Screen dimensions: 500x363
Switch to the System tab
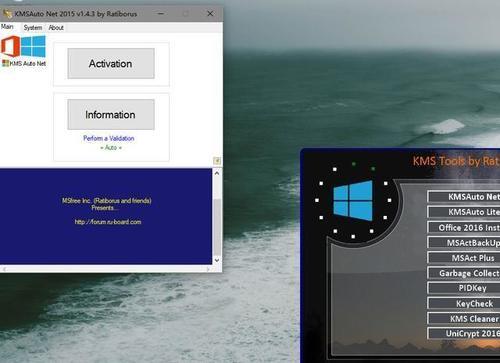click(x=33, y=28)
